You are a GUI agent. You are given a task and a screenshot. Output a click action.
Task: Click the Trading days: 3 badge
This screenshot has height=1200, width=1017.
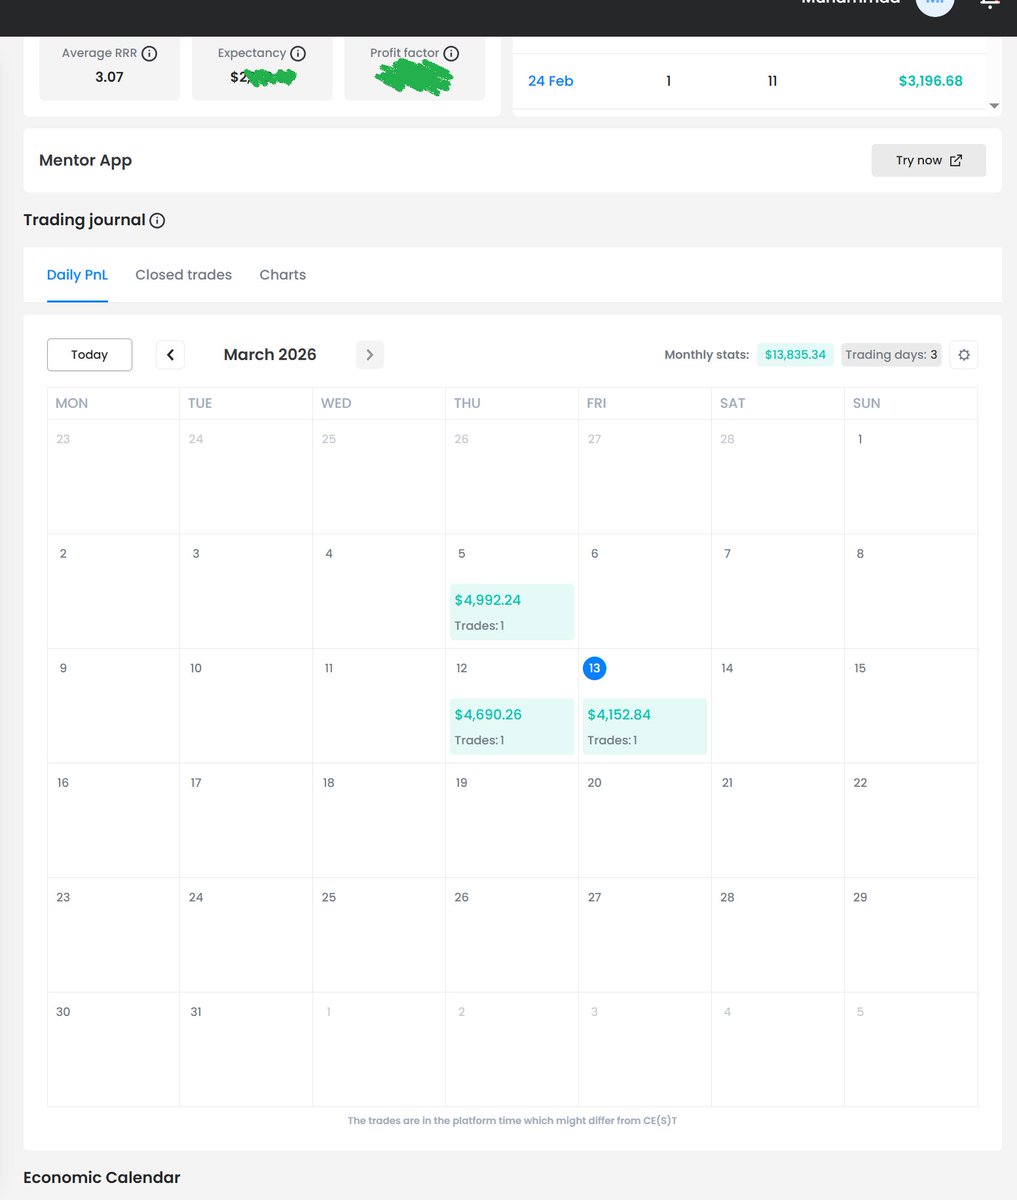pos(891,355)
